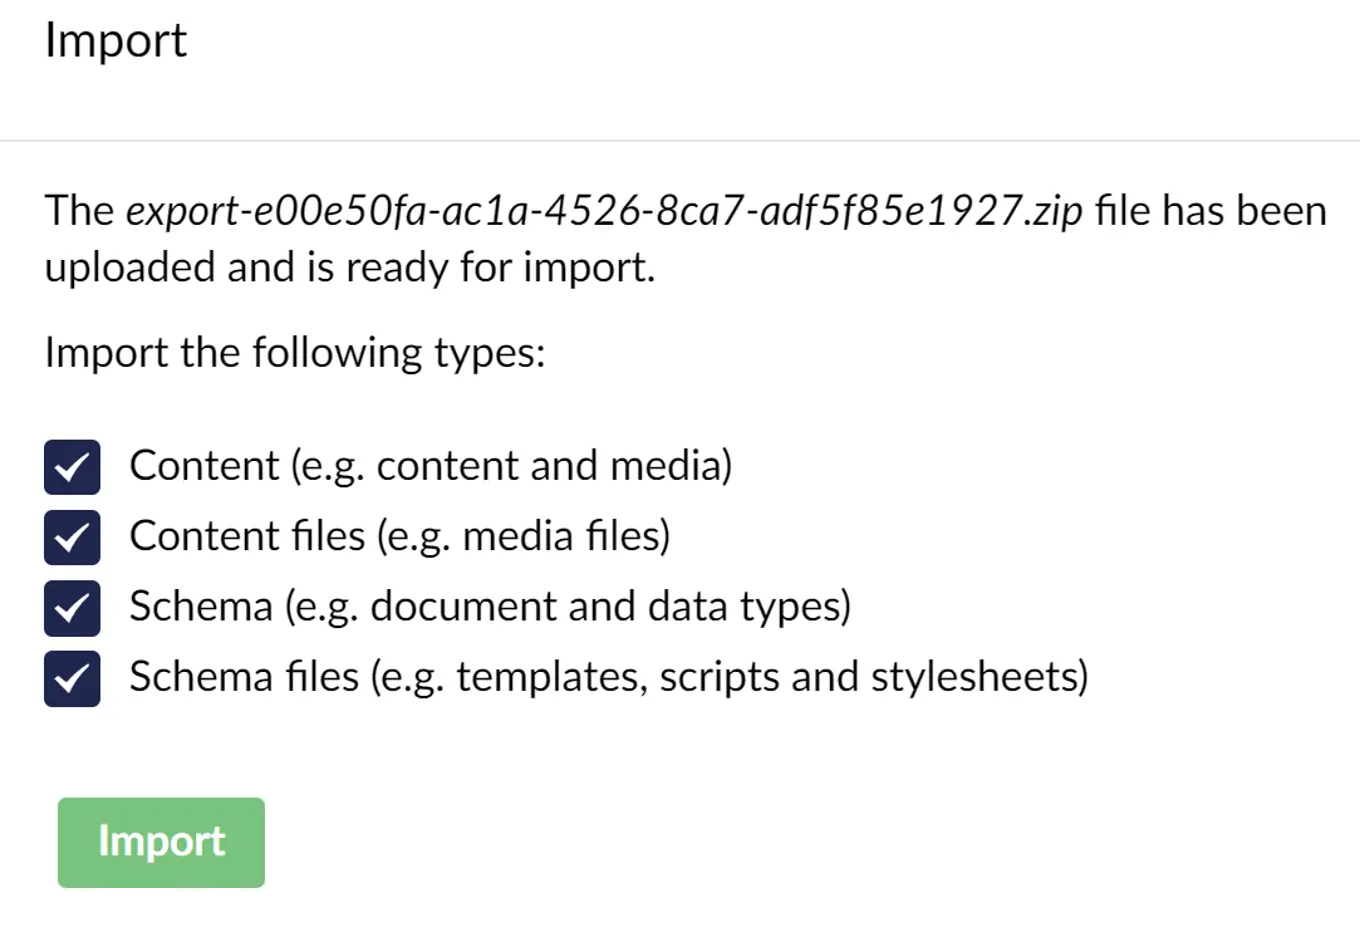Click the divider line below the heading
1360x937 pixels.
coord(680,141)
